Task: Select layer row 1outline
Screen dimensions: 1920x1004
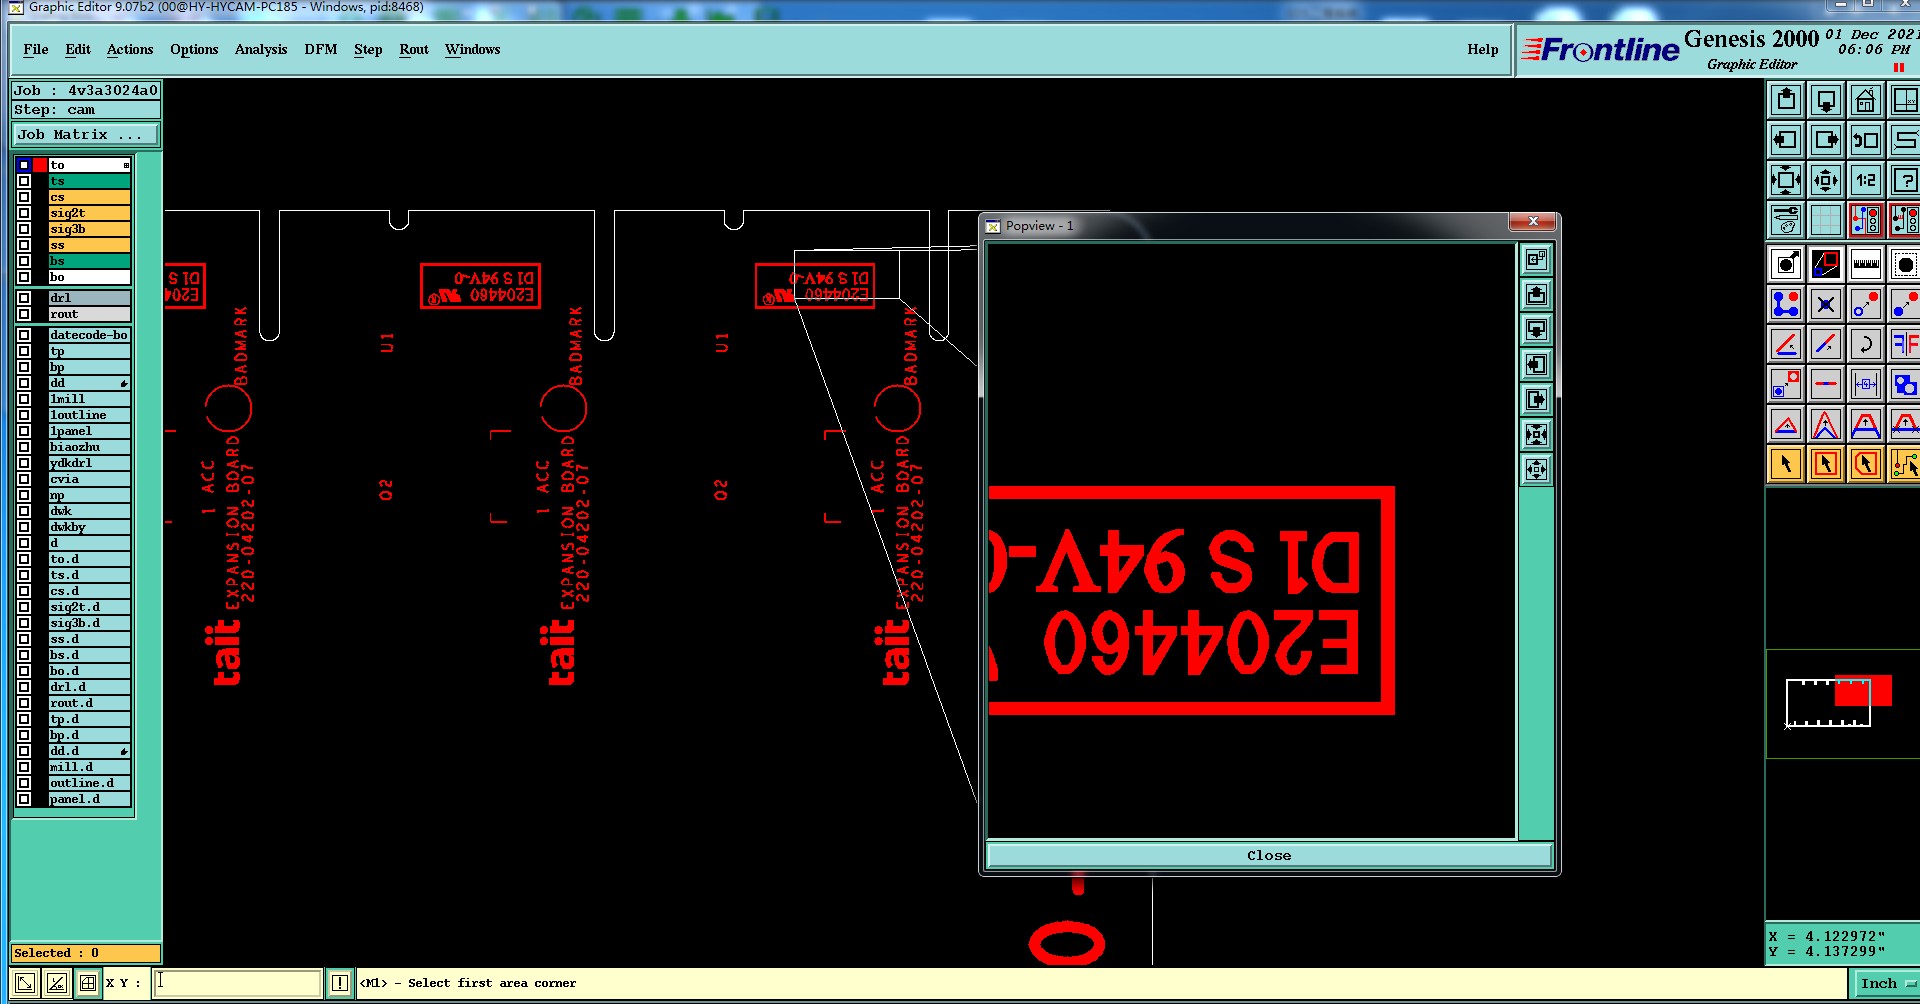Action: tap(90, 415)
